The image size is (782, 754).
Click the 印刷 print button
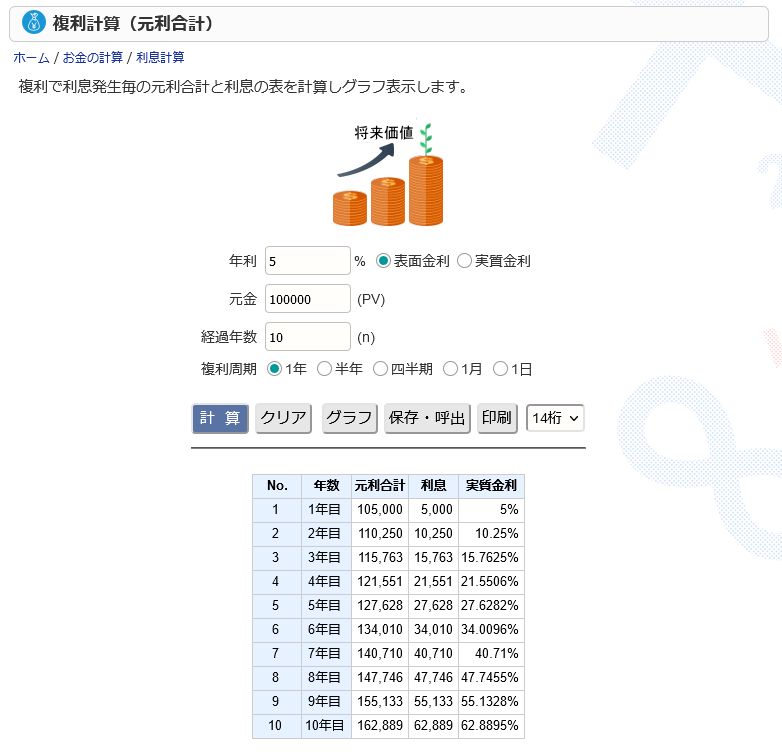[x=496, y=418]
